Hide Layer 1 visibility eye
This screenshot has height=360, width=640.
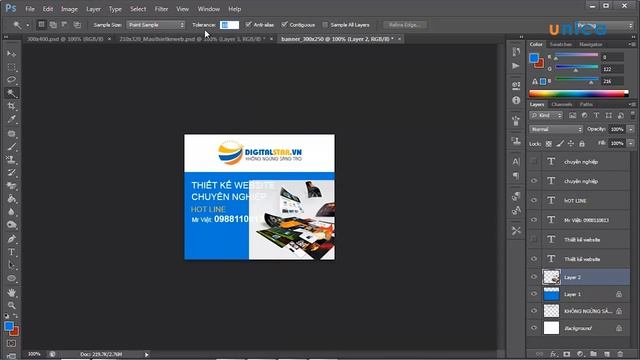pyautogui.click(x=534, y=294)
